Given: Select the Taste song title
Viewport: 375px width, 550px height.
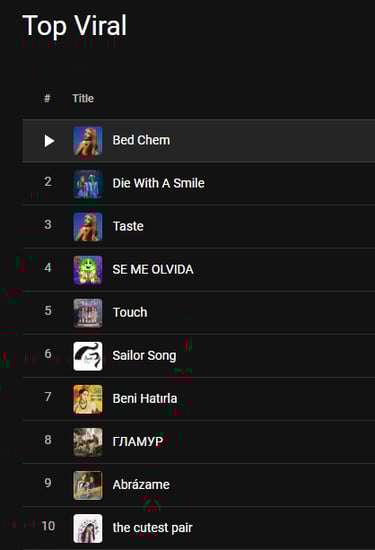Looking at the screenshot, I should 128,226.
